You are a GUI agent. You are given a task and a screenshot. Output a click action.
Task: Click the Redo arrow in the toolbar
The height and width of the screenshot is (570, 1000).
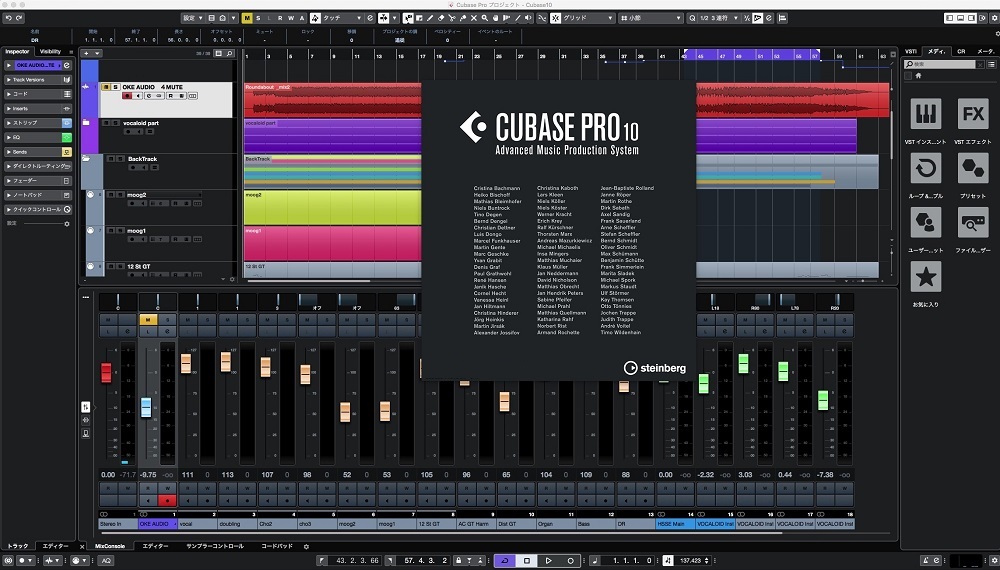point(19,18)
